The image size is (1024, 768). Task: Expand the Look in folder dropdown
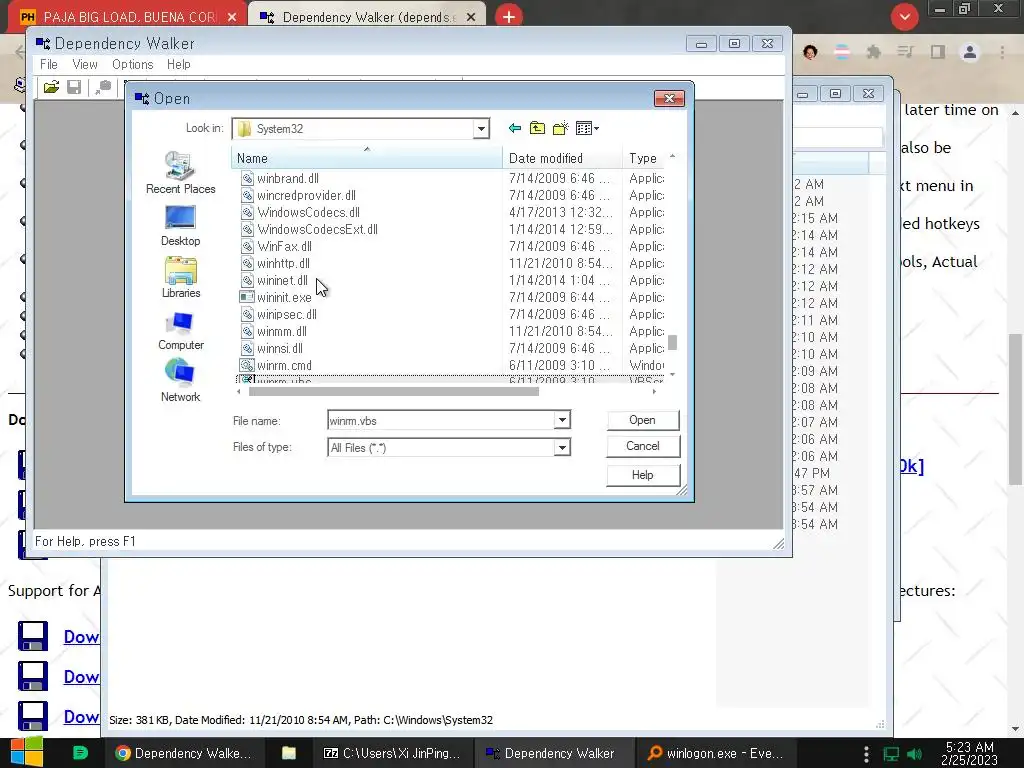coord(481,129)
